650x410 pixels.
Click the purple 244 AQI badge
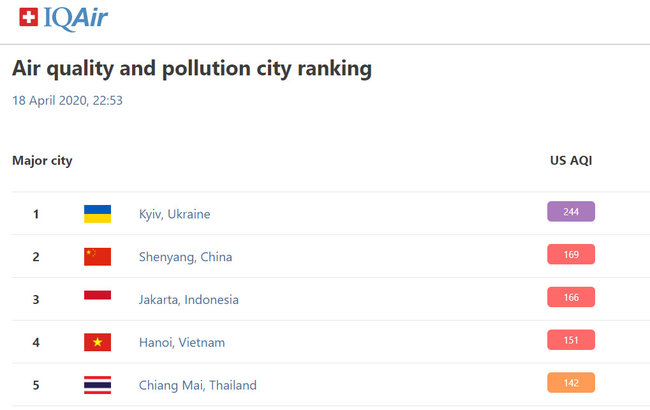571,211
